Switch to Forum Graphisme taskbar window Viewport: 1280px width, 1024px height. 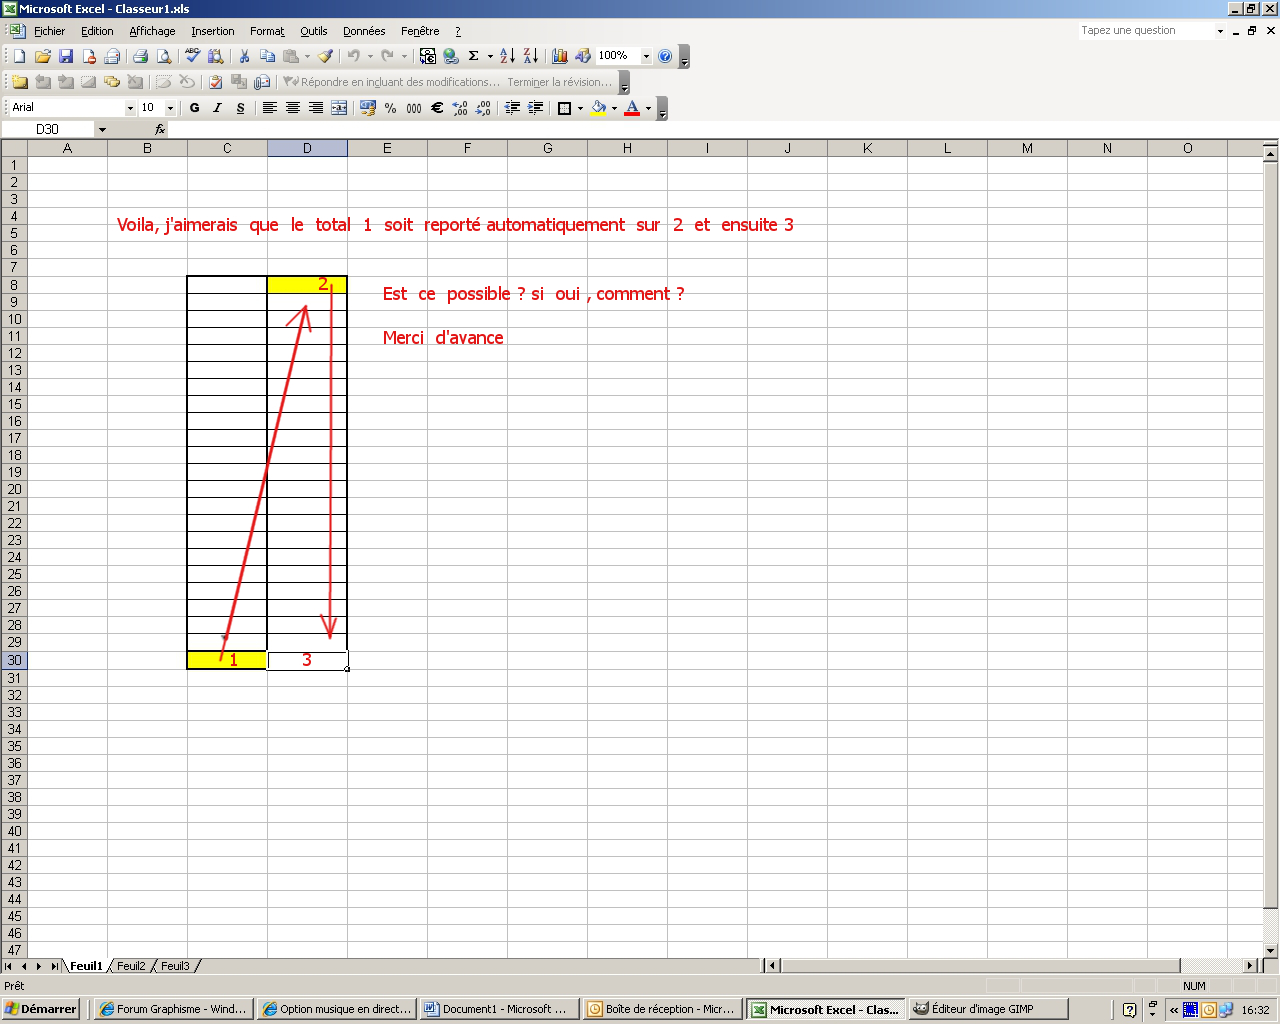tap(173, 1009)
